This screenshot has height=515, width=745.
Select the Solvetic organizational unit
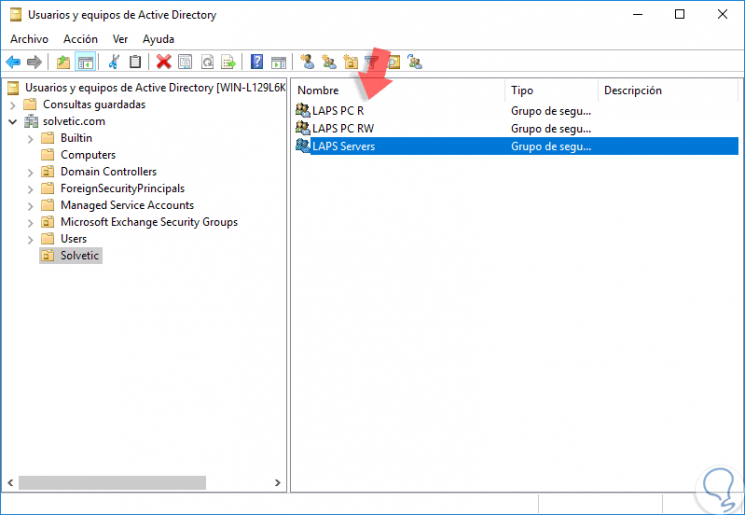point(79,255)
